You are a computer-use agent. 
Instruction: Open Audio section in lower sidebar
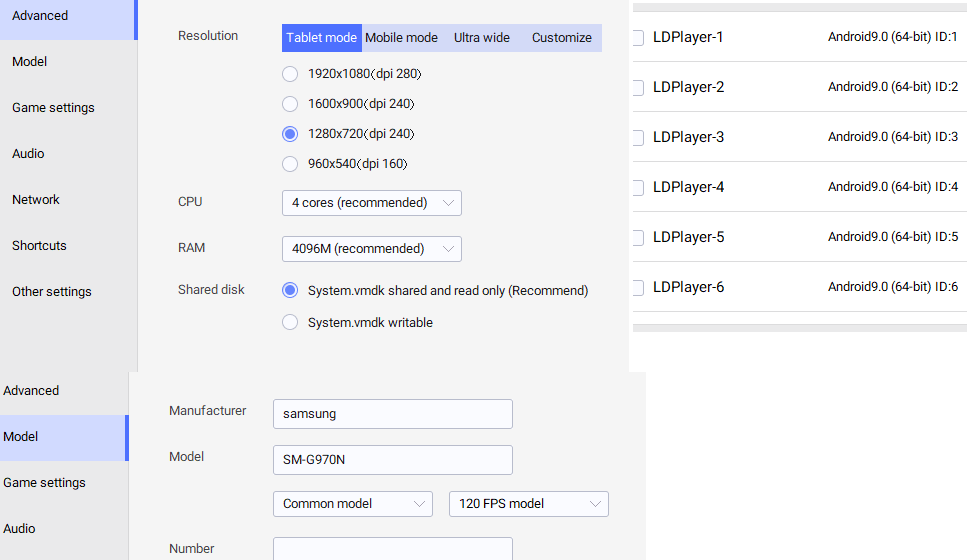point(64,529)
